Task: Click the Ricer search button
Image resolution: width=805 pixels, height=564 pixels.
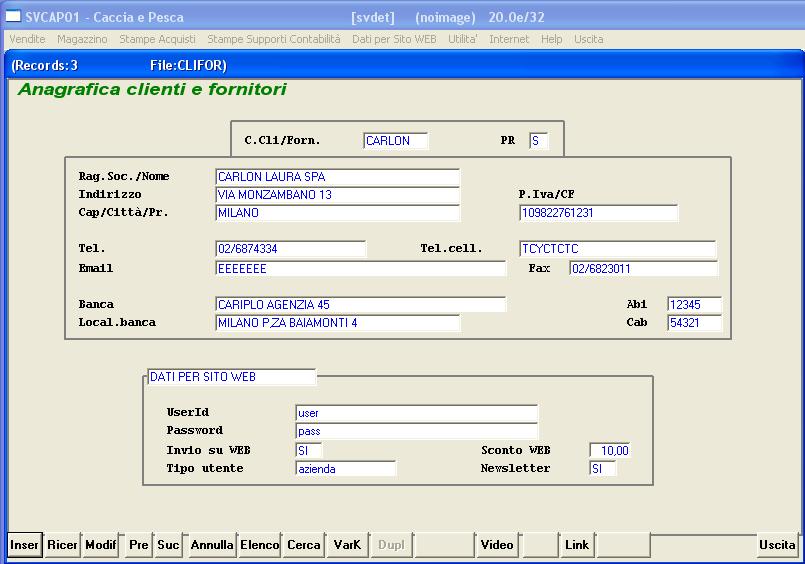Action: [62, 545]
